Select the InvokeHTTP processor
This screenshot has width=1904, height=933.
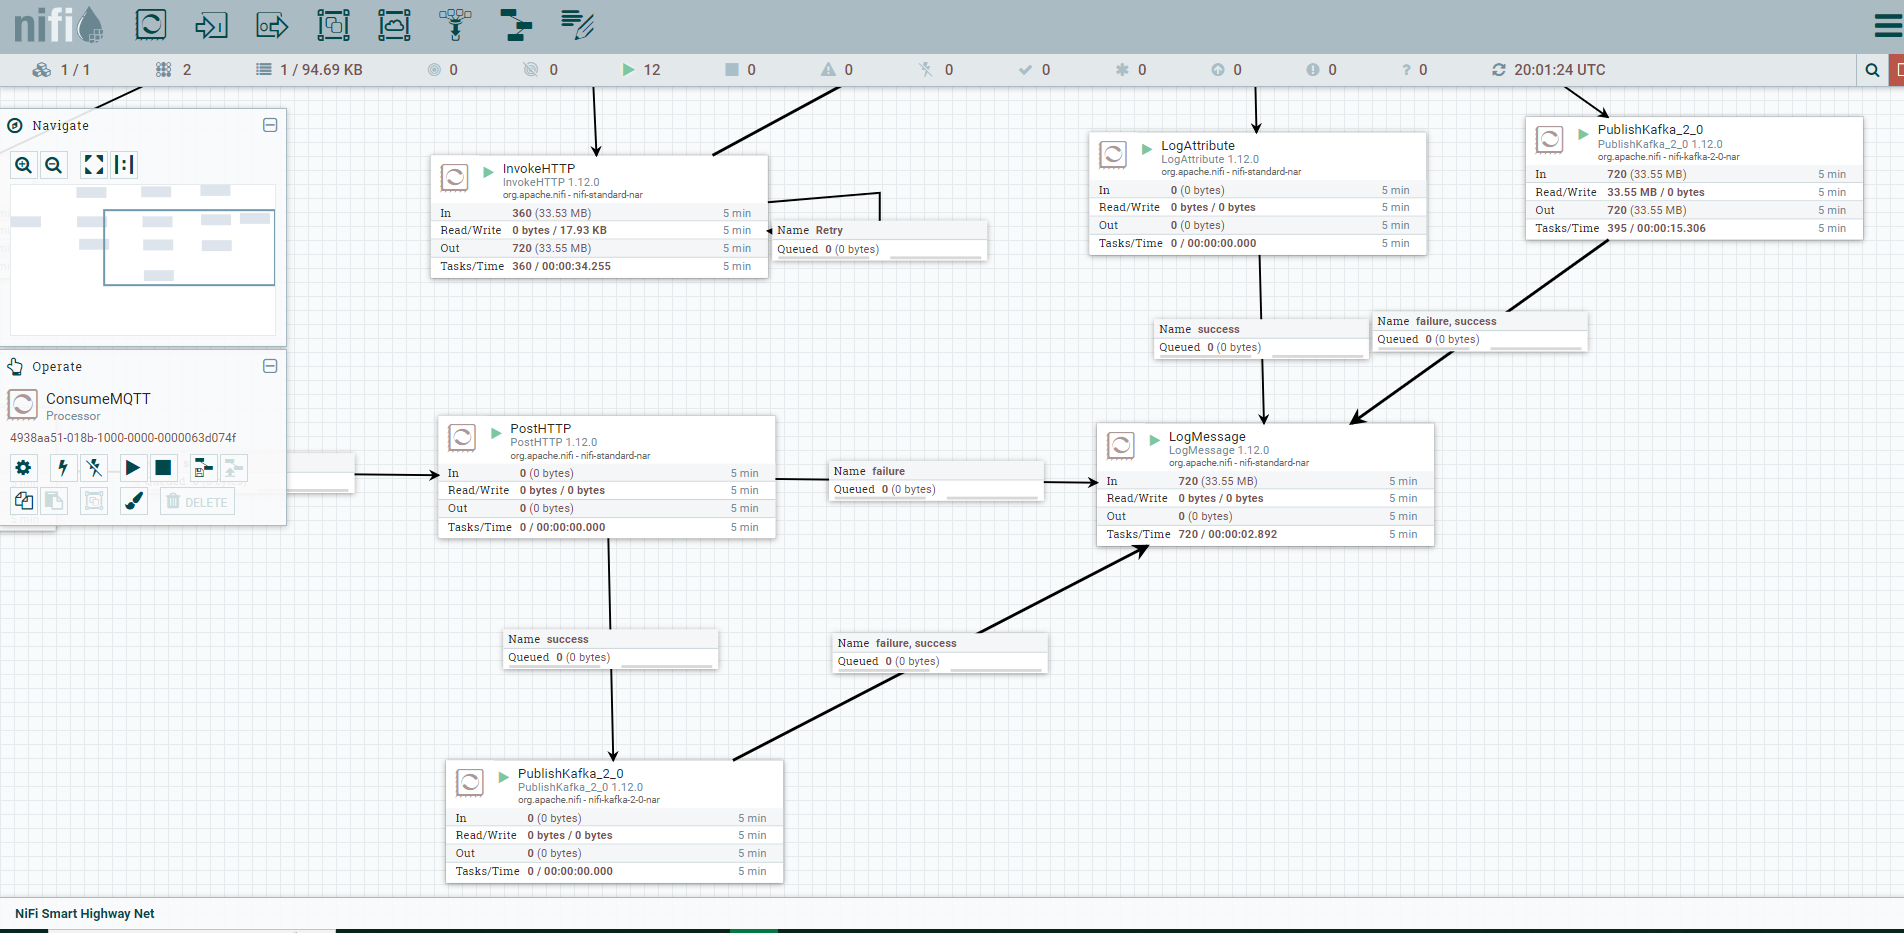(x=599, y=216)
